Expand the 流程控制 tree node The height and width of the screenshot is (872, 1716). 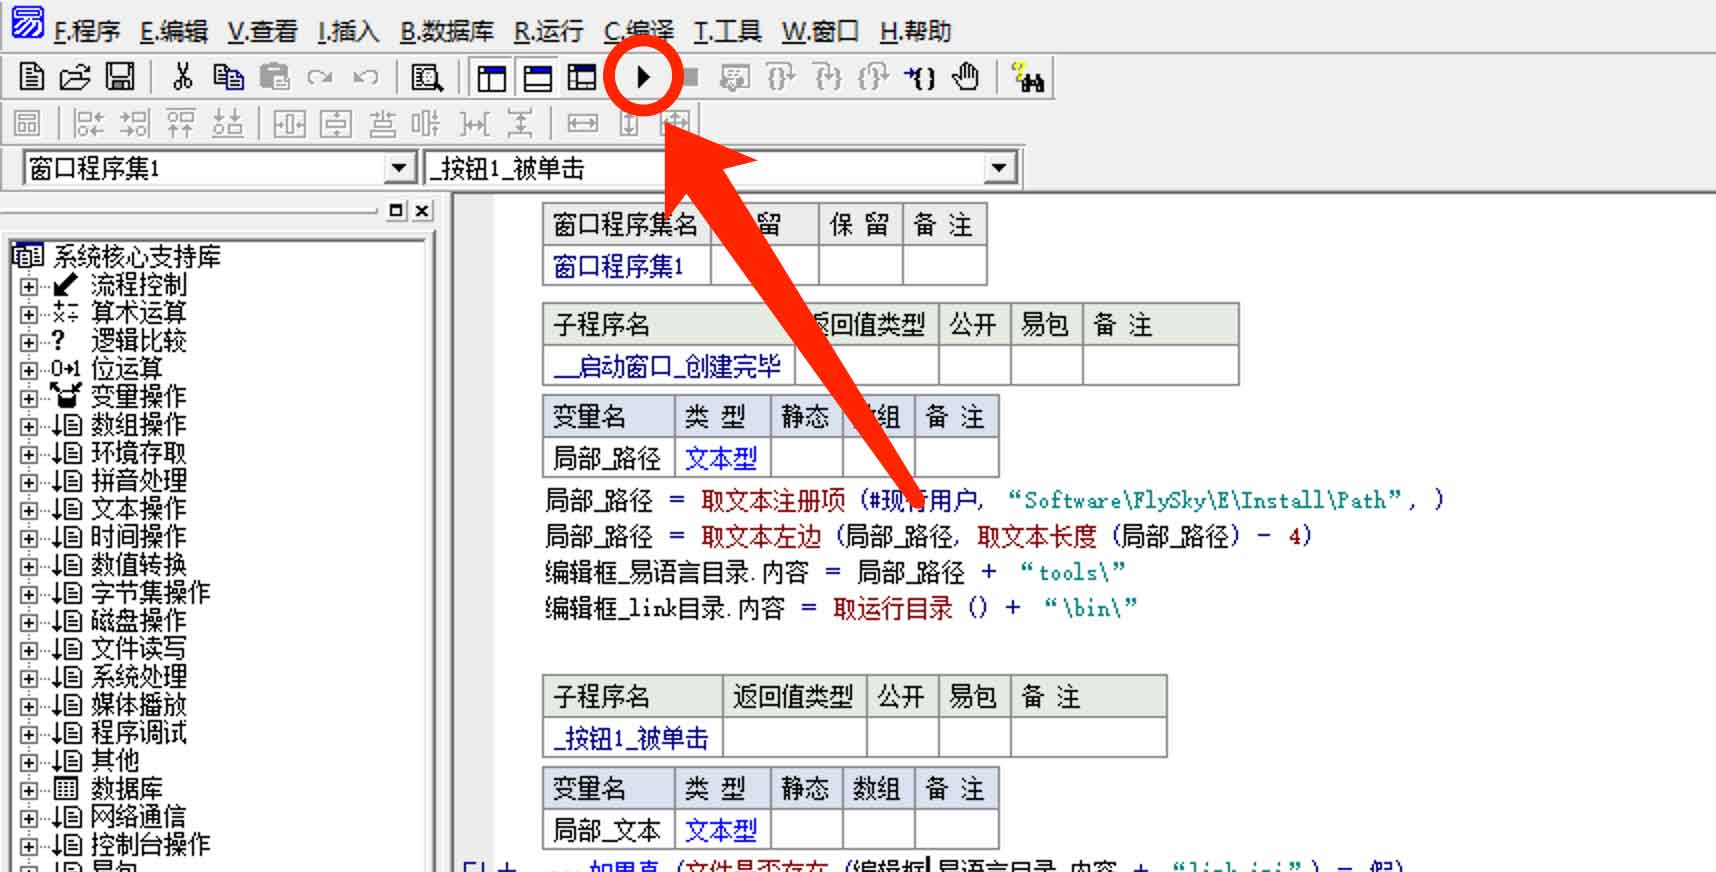28,286
